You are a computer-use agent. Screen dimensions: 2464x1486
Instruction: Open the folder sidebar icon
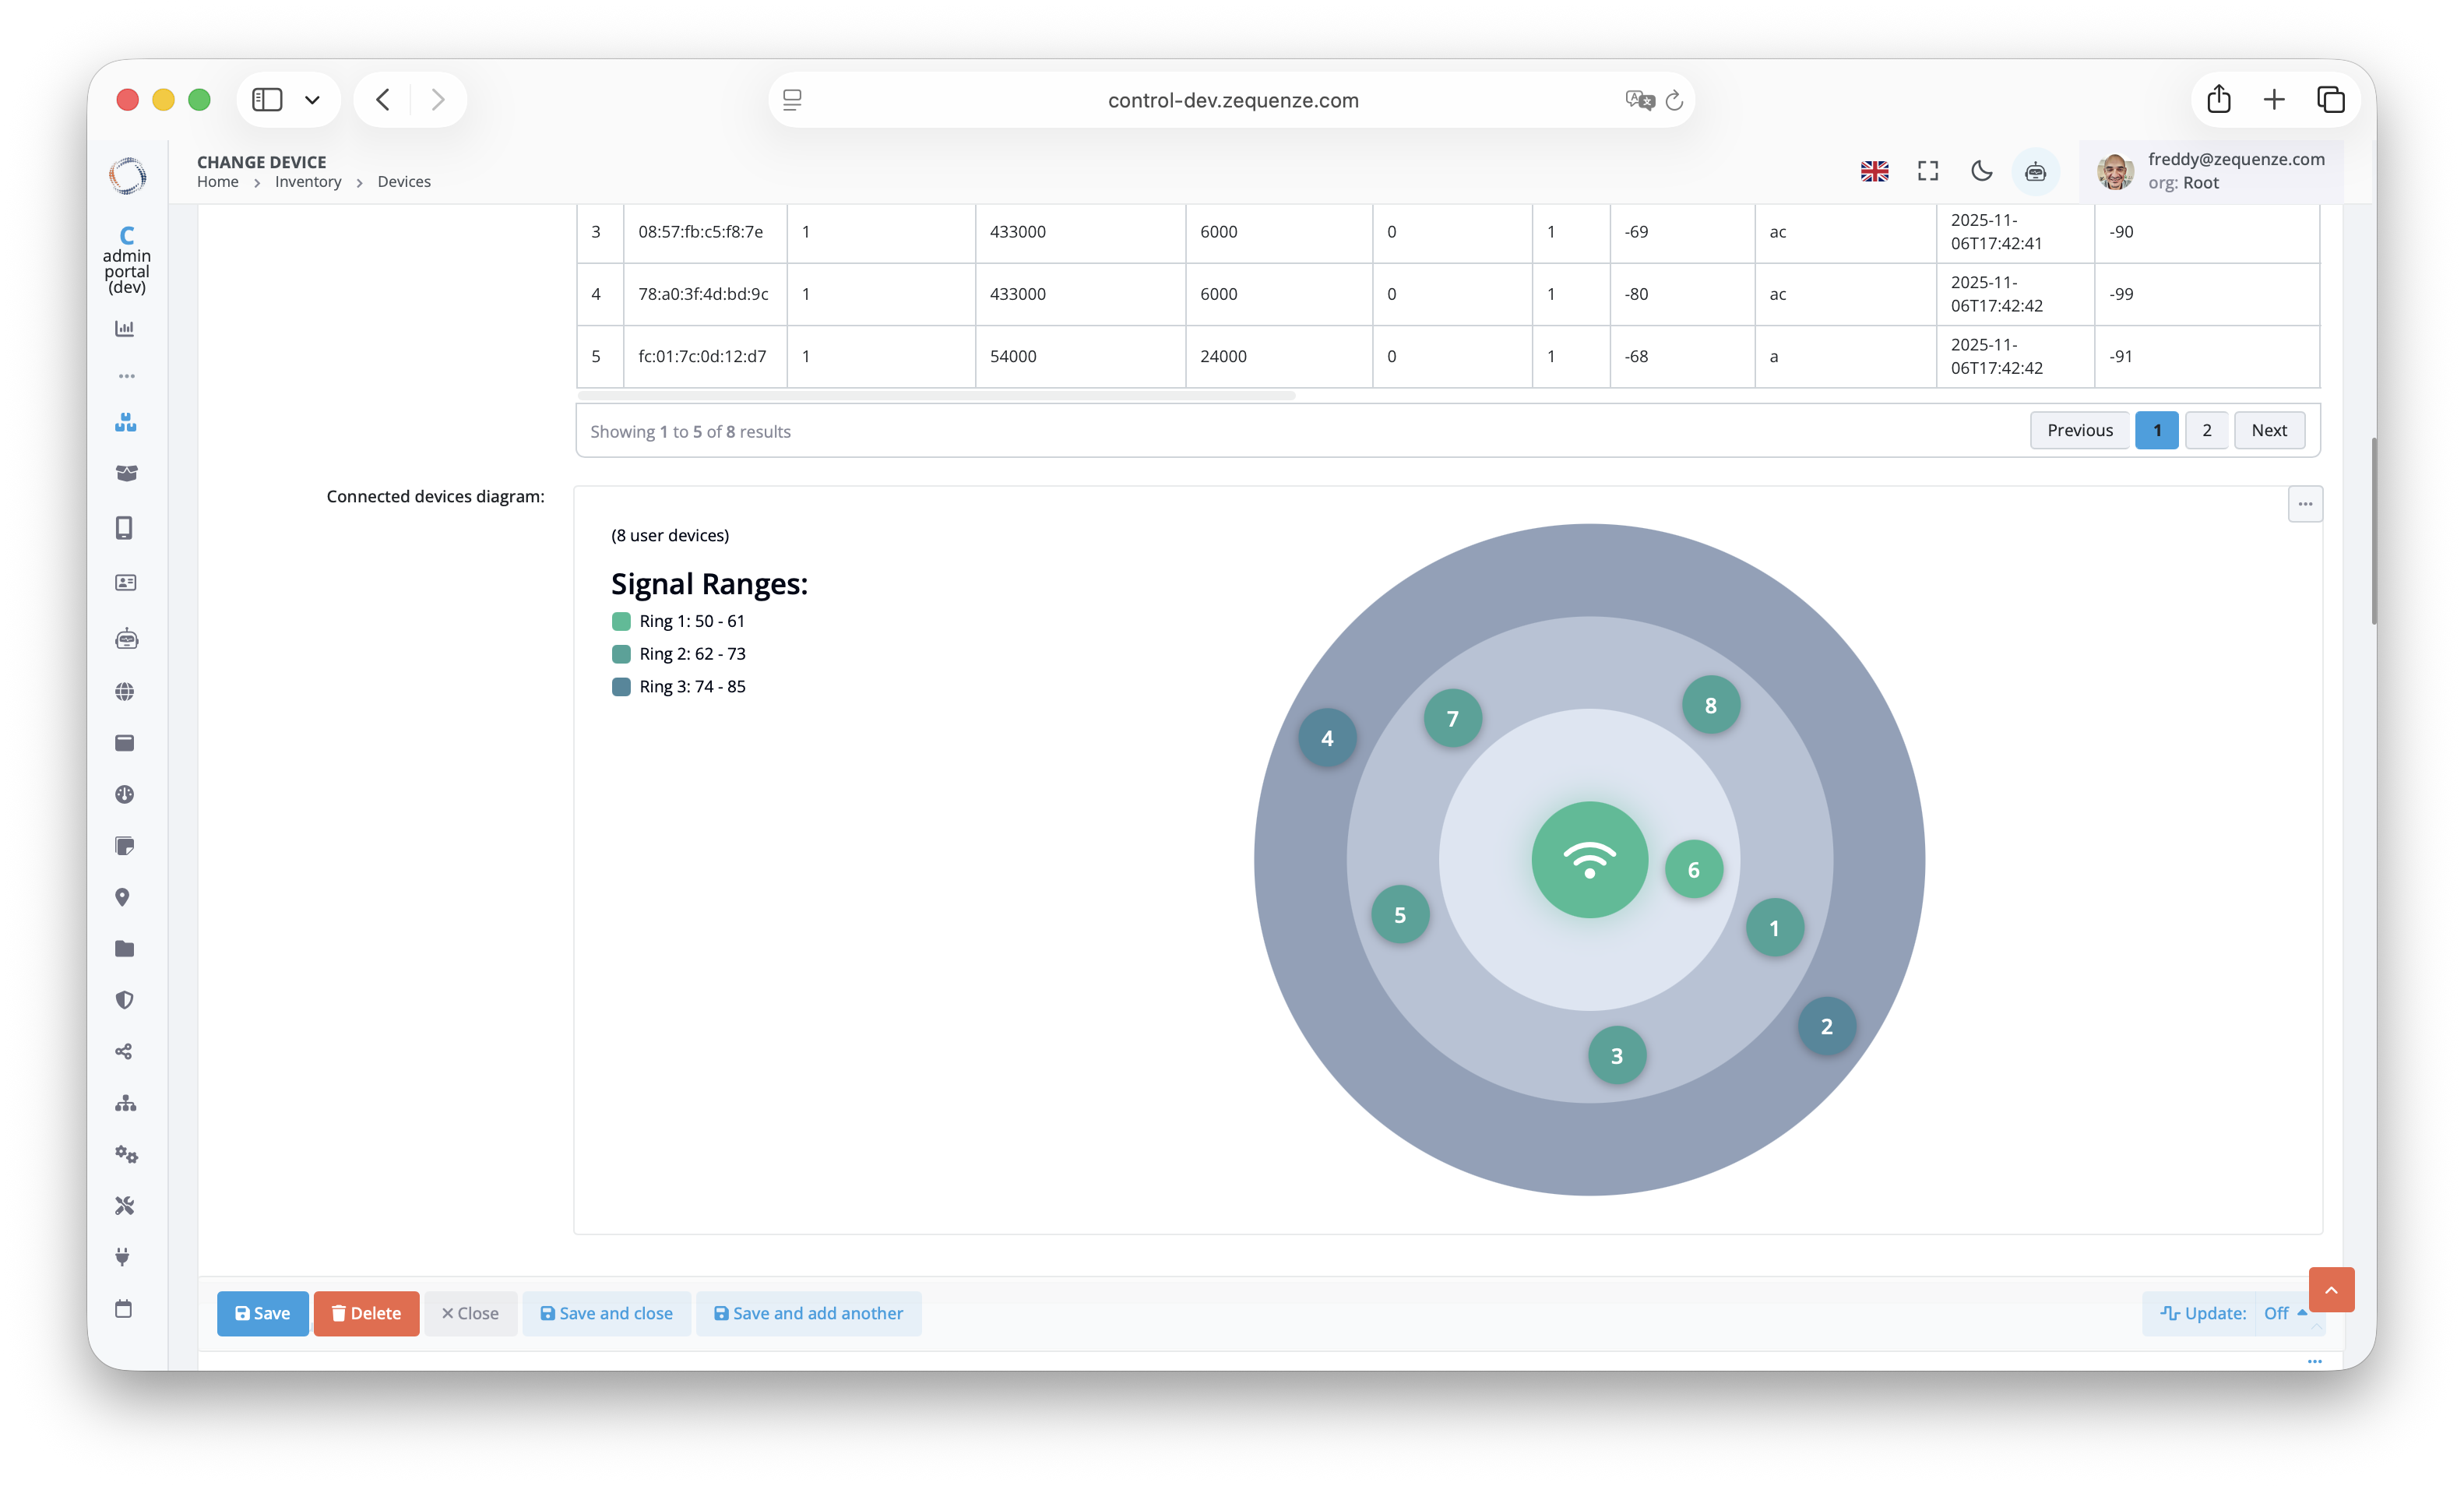click(124, 949)
